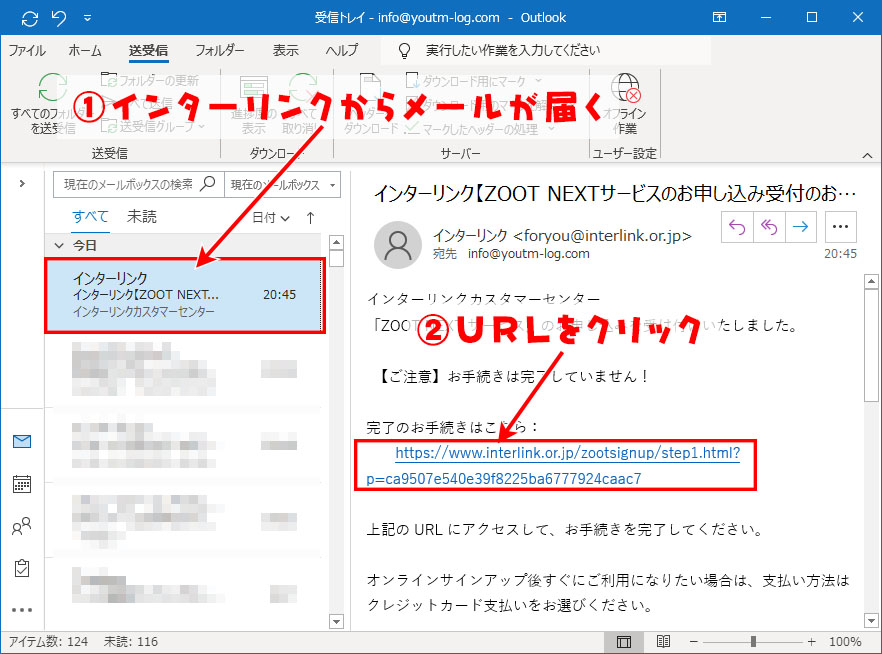Viewport: 882px width, 654px height.
Task: Click the 宛先 info@youtm-log.com recipient
Action: pyautogui.click(x=511, y=254)
